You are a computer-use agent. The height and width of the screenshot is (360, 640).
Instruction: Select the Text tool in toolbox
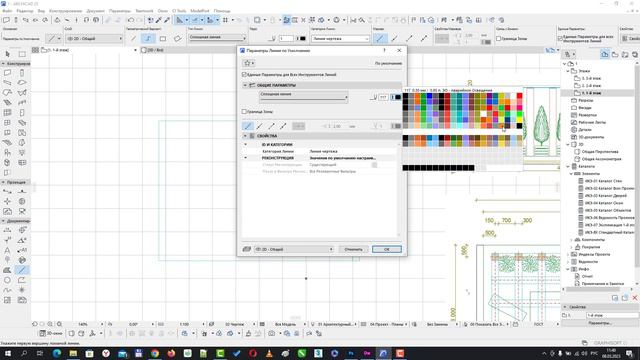(x=7, y=250)
